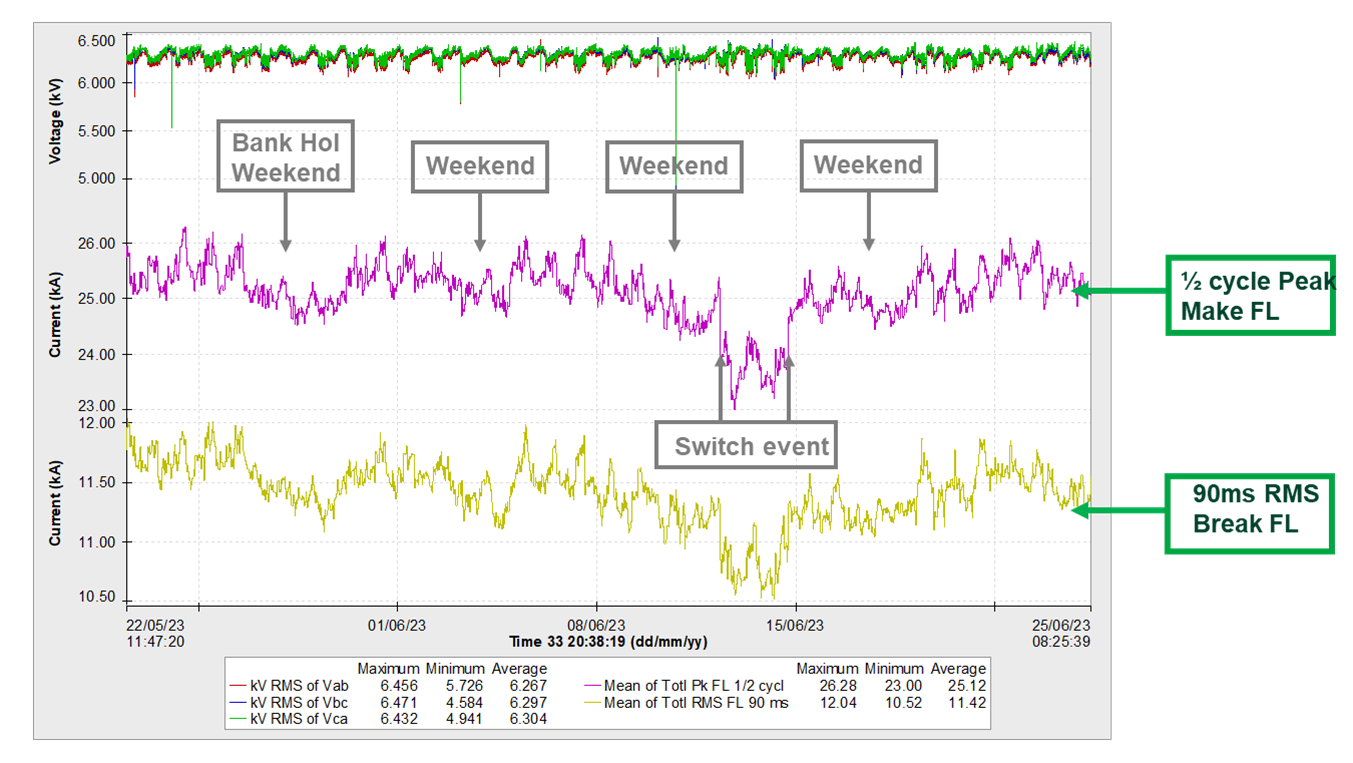Image resolution: width=1353 pixels, height=763 pixels.
Task: Click the Bank Hol Weekend annotation box
Action: tap(286, 158)
